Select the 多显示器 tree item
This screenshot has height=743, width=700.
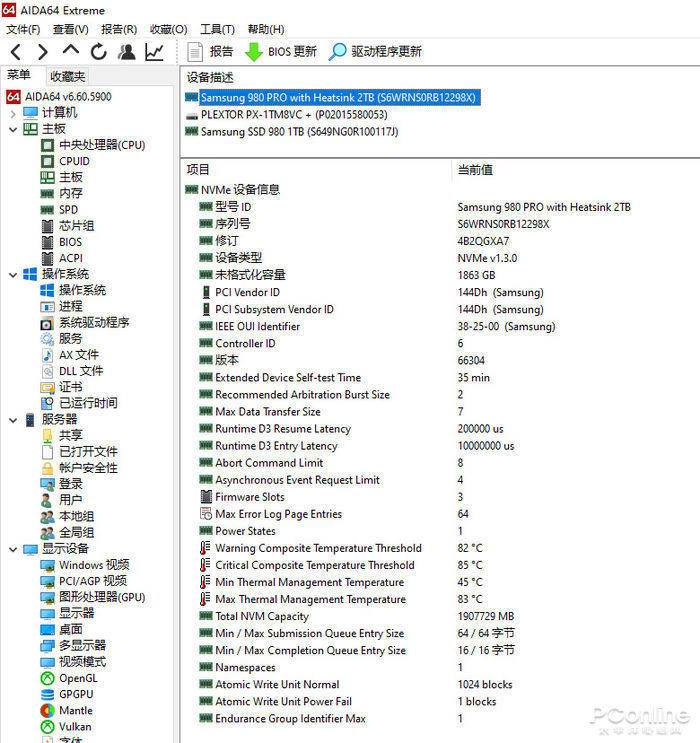(x=73, y=646)
